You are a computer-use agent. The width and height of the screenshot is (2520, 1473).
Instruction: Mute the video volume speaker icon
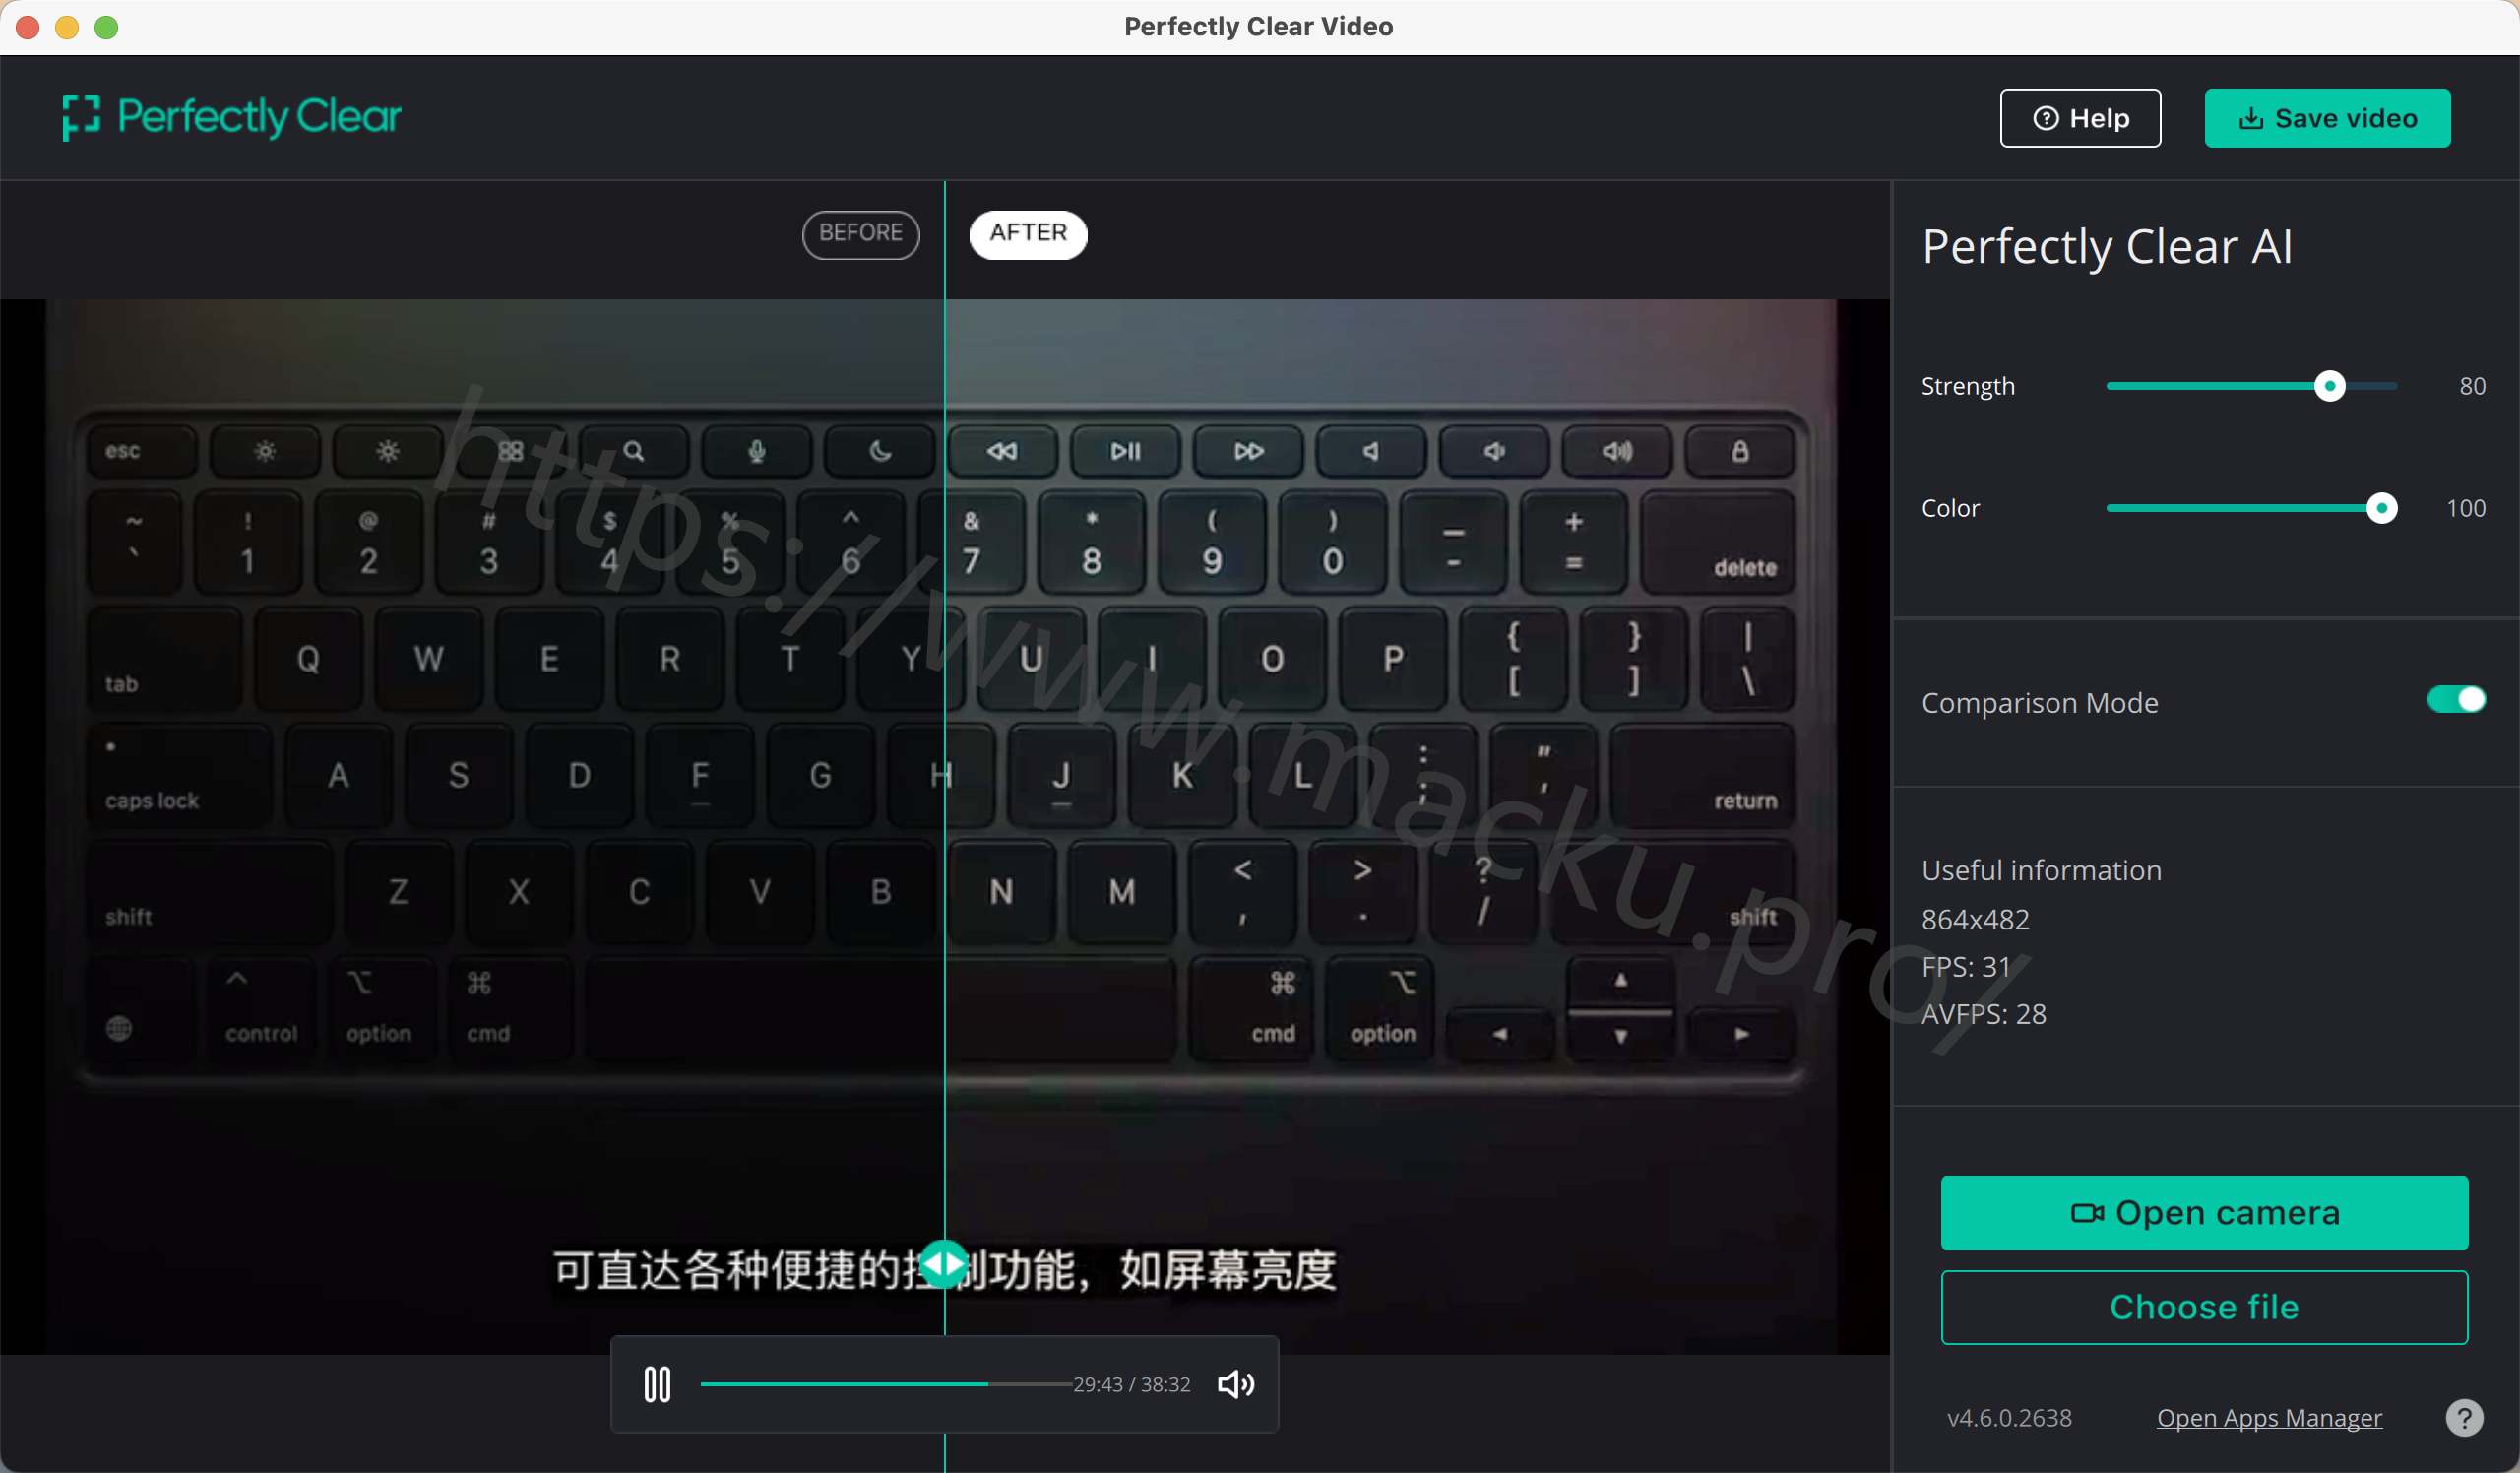[x=1235, y=1384]
